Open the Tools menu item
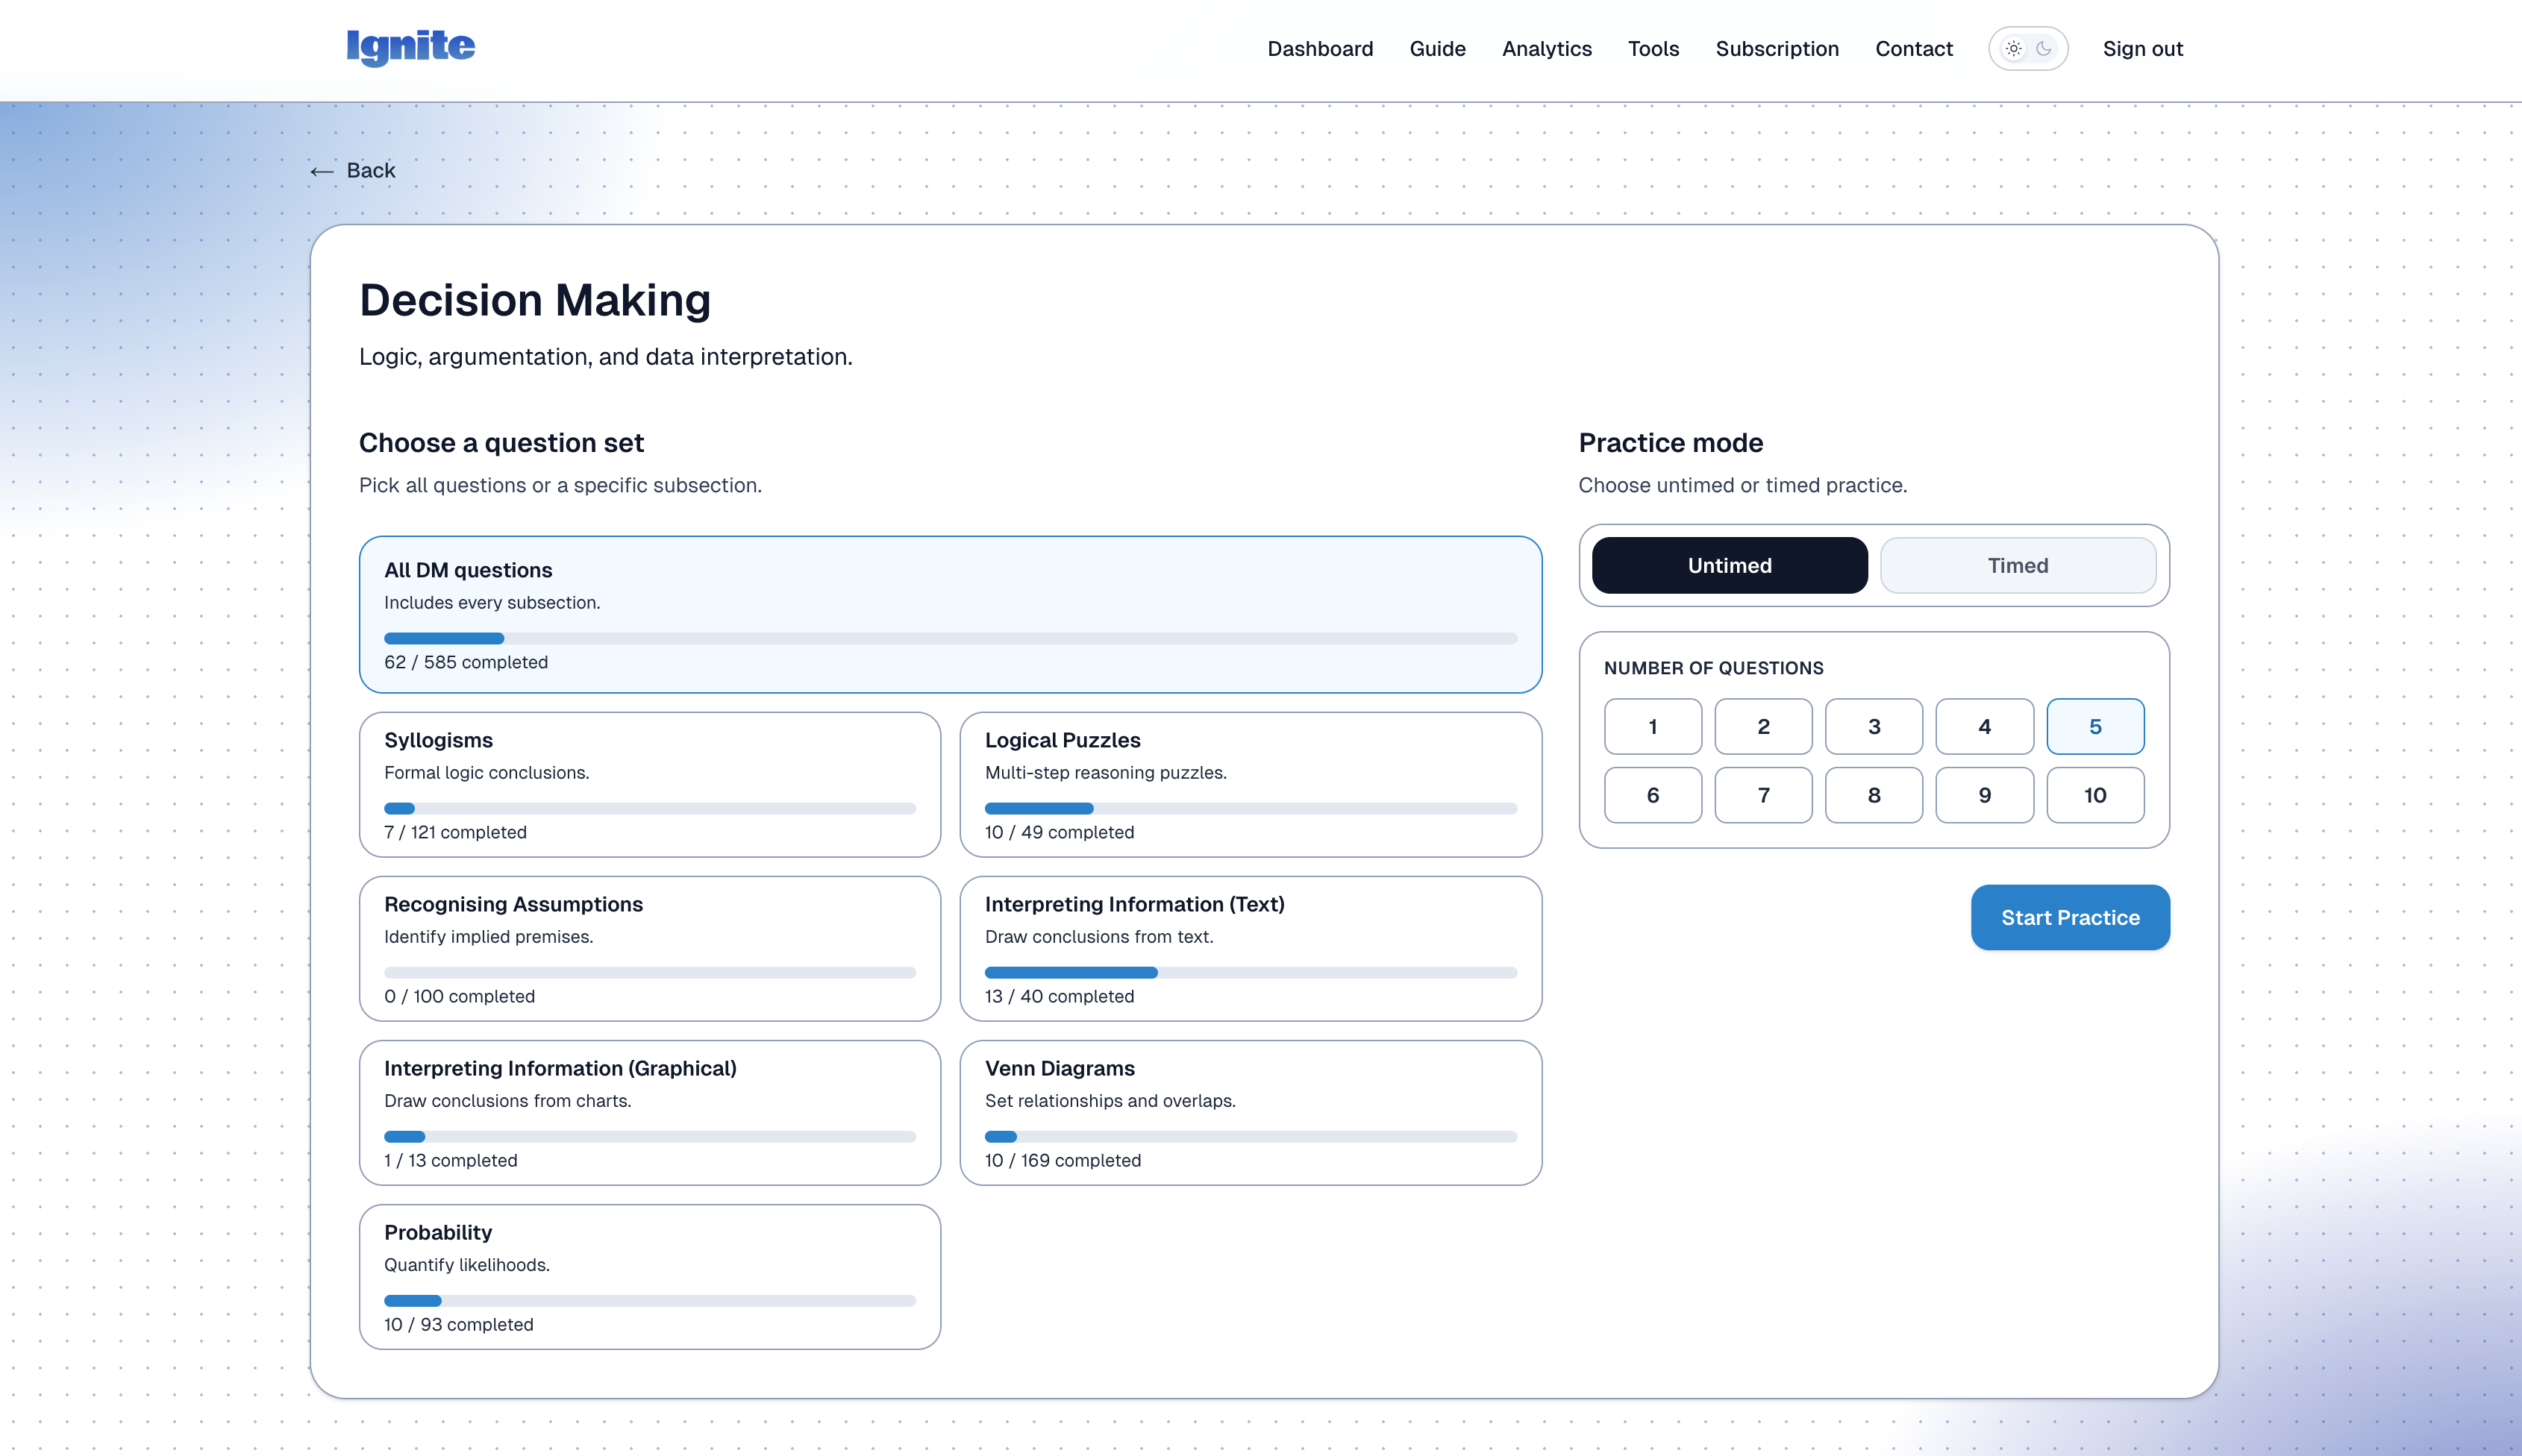Image resolution: width=2522 pixels, height=1456 pixels. (x=1653, y=48)
